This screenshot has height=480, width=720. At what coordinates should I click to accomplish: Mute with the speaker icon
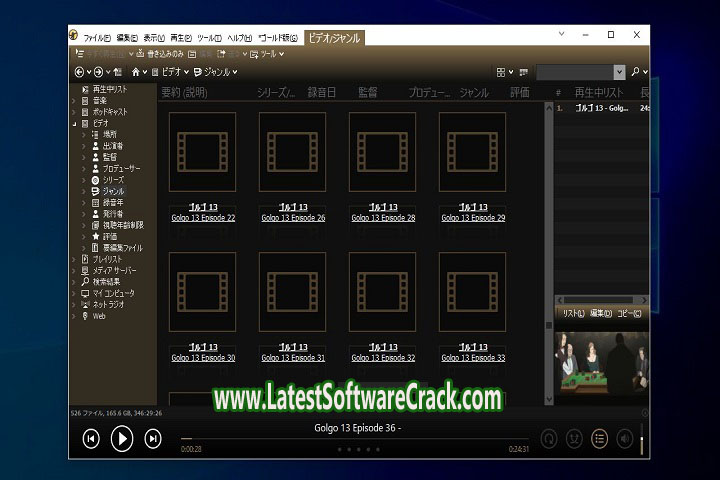(624, 439)
